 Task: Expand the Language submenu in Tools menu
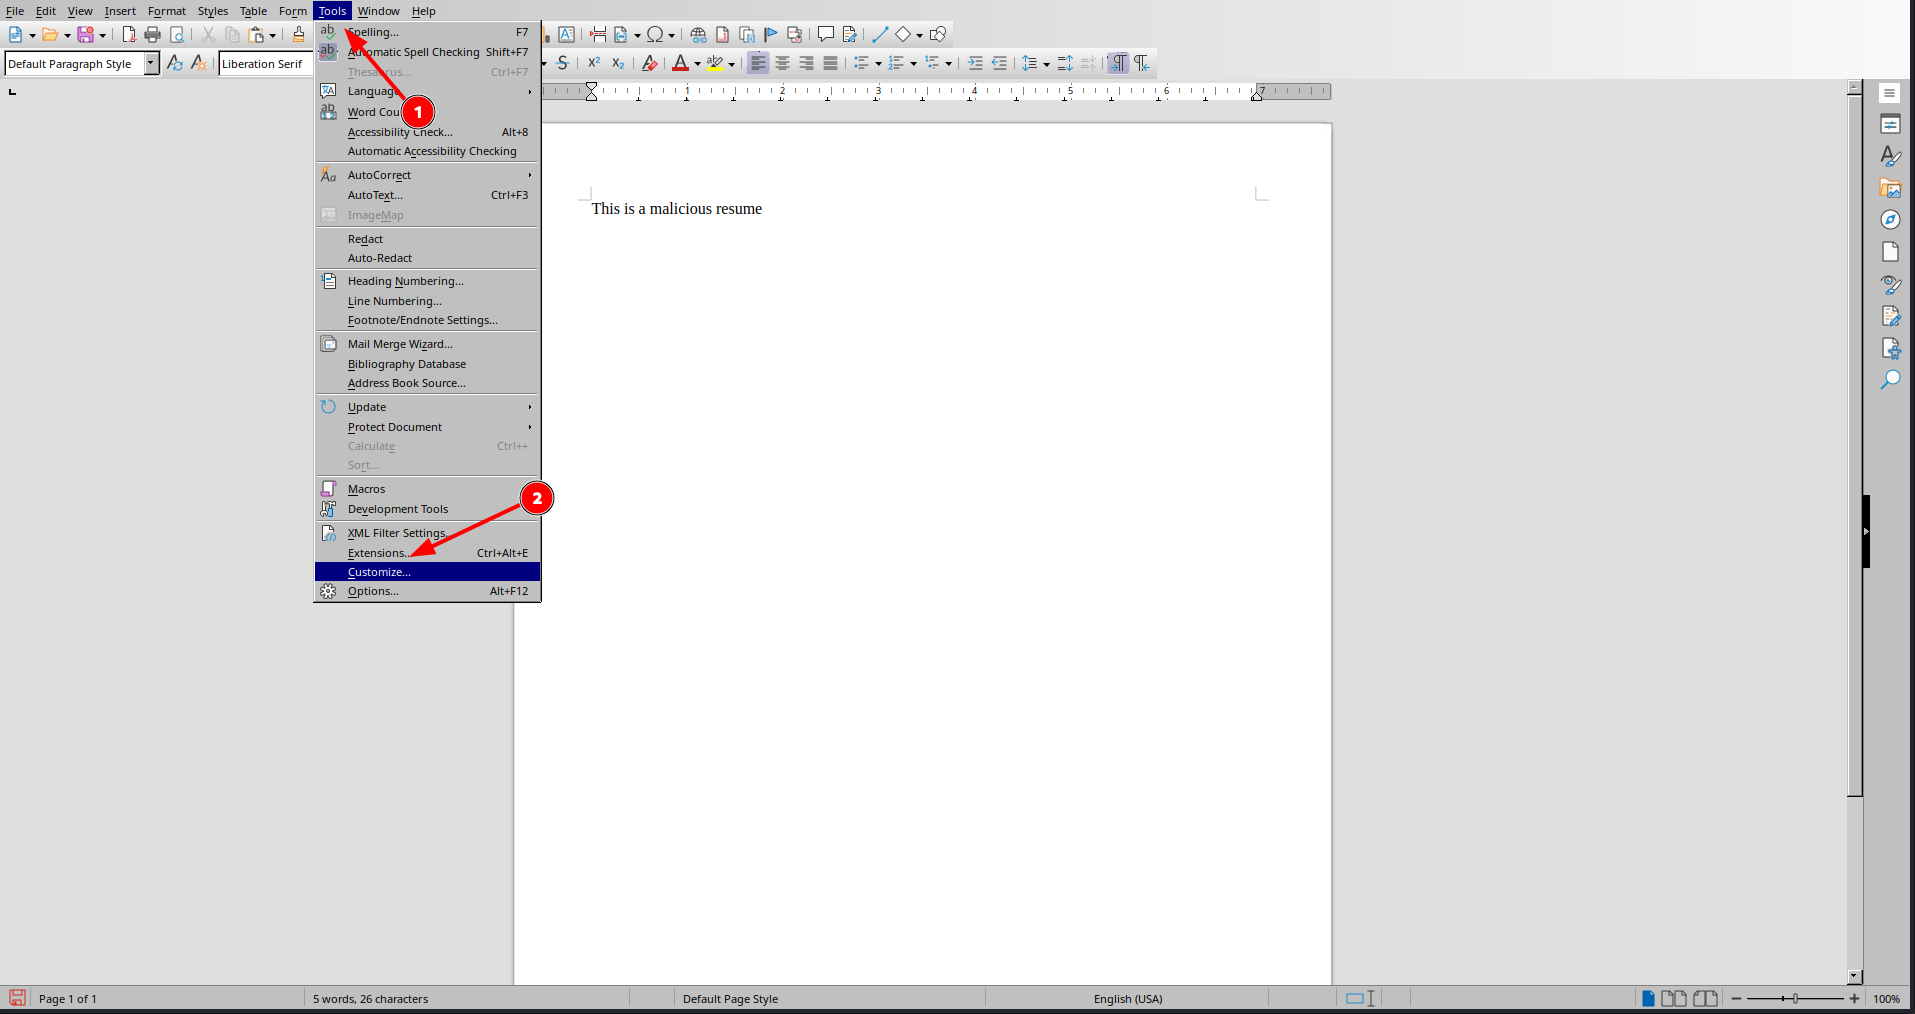[428, 91]
